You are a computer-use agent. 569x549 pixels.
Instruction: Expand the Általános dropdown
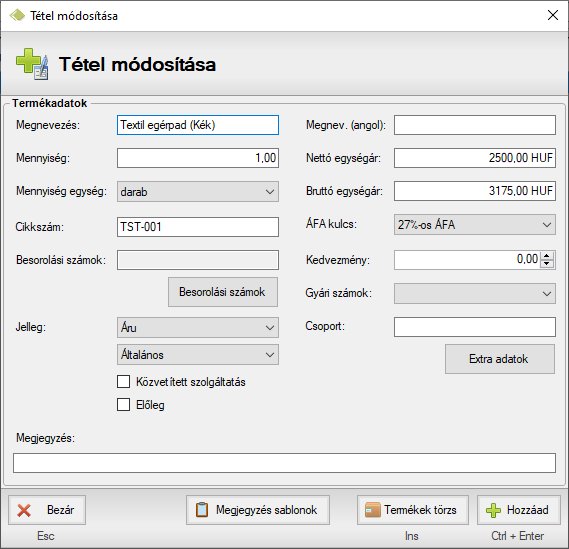pos(198,355)
